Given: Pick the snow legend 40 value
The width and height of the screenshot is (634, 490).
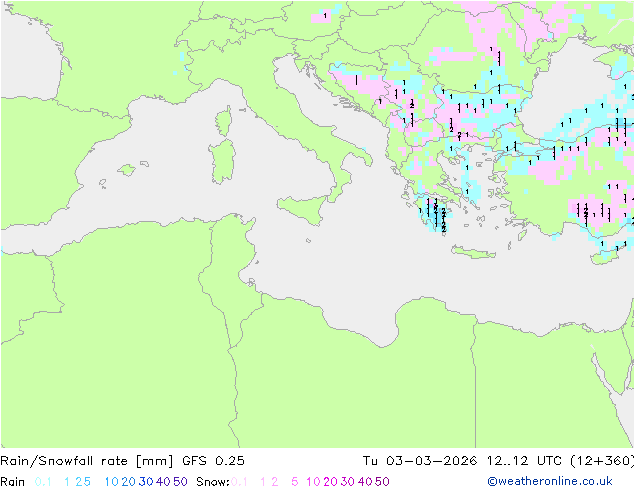Looking at the screenshot, I should click(x=365, y=482).
